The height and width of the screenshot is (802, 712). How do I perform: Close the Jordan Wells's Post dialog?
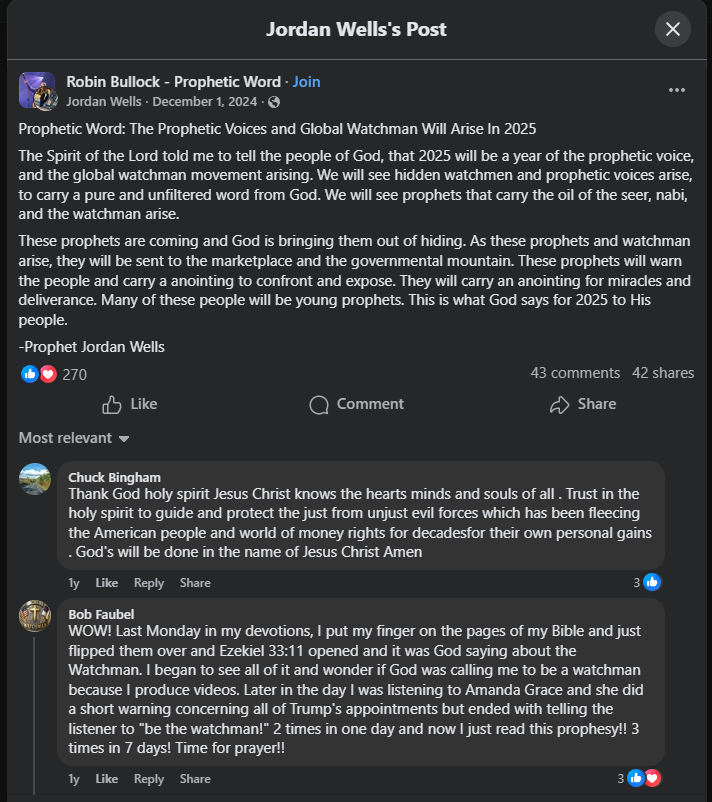[x=673, y=29]
